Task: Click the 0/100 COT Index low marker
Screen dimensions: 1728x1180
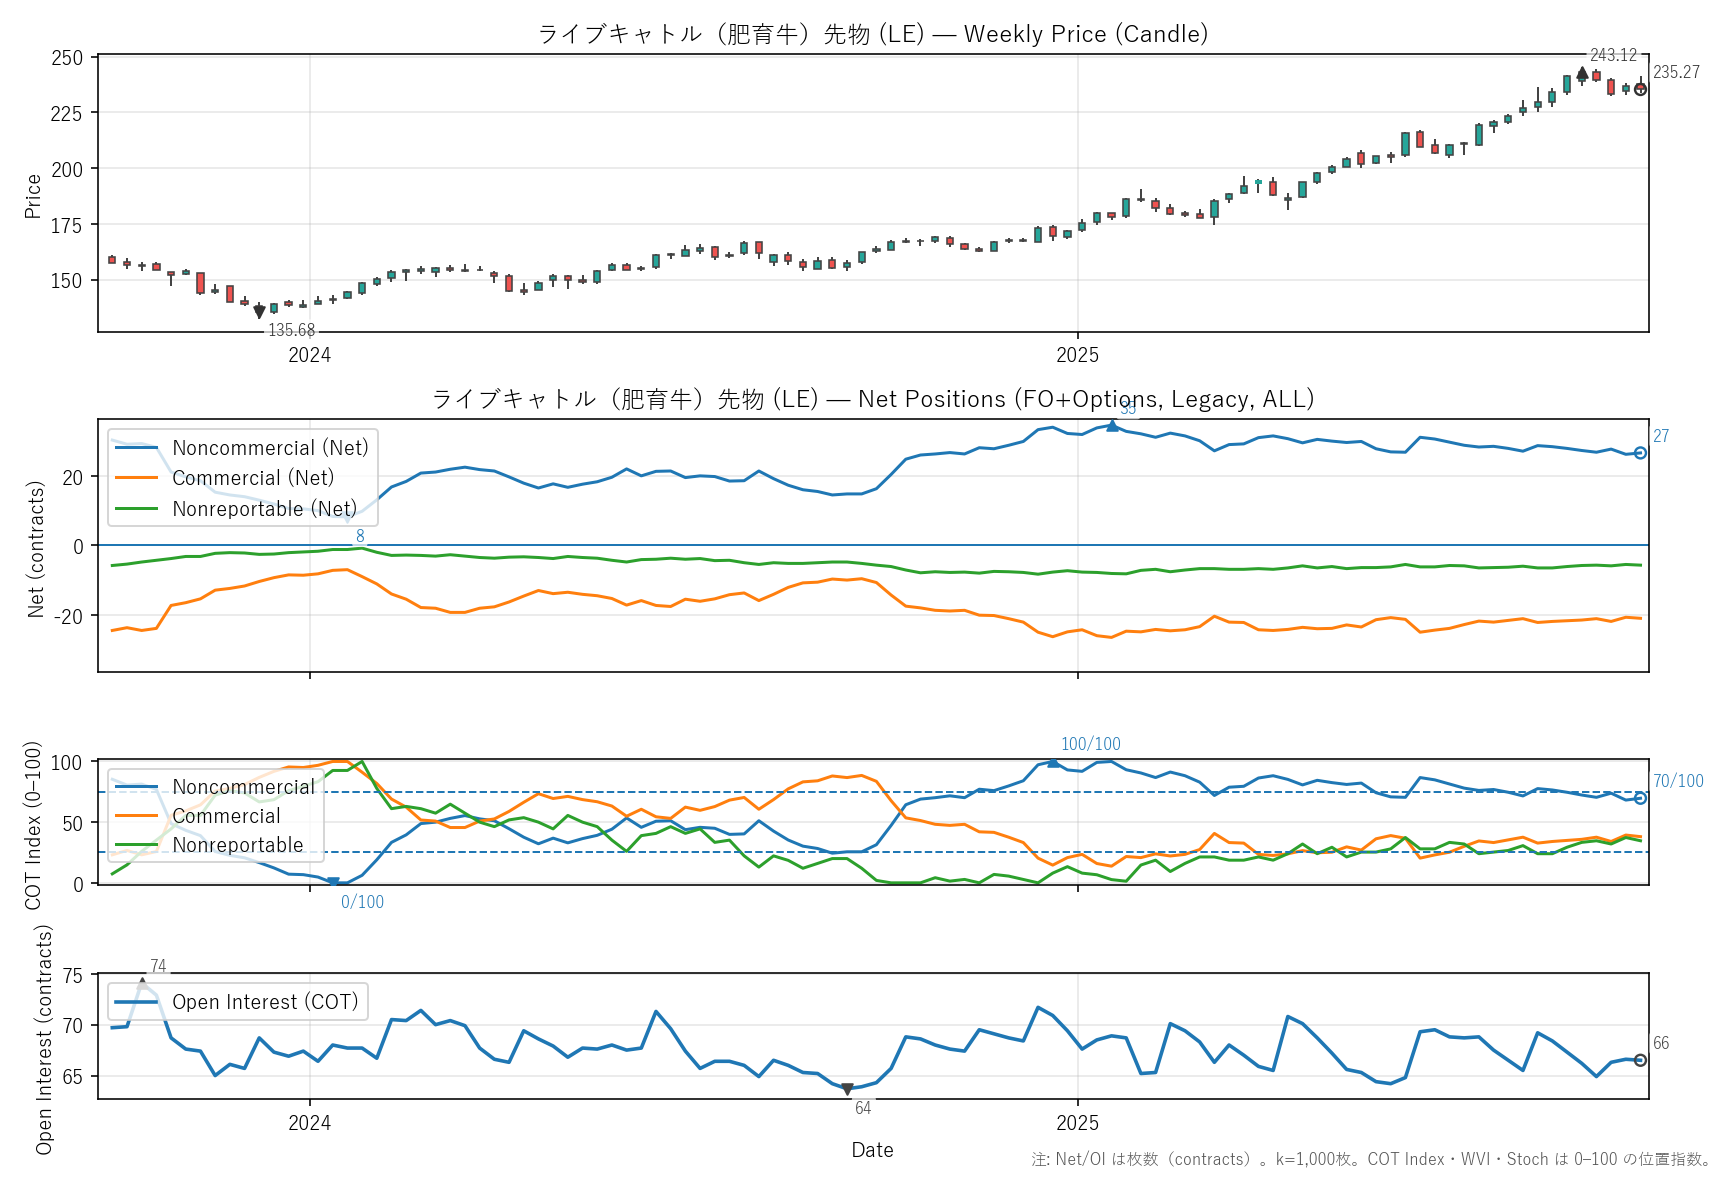Action: coord(333,882)
